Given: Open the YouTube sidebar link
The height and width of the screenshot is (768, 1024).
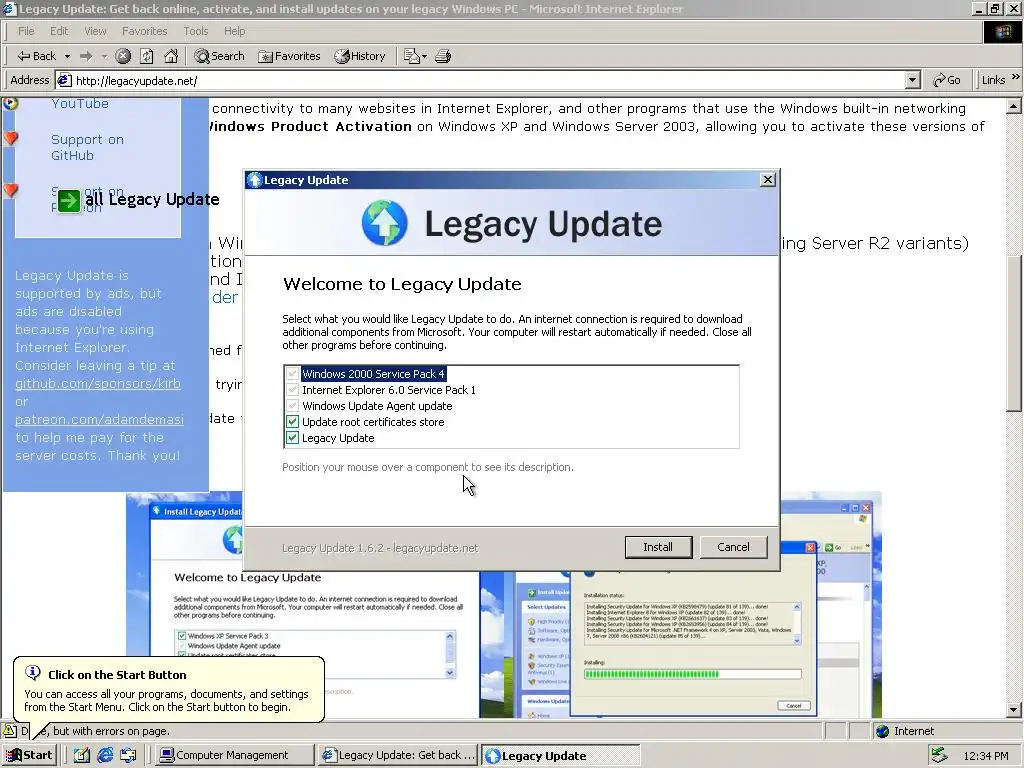Looking at the screenshot, I should coord(80,103).
